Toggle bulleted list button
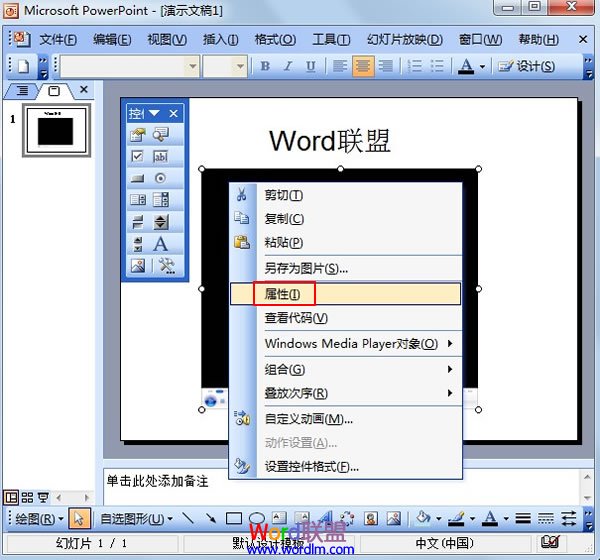 437,66
